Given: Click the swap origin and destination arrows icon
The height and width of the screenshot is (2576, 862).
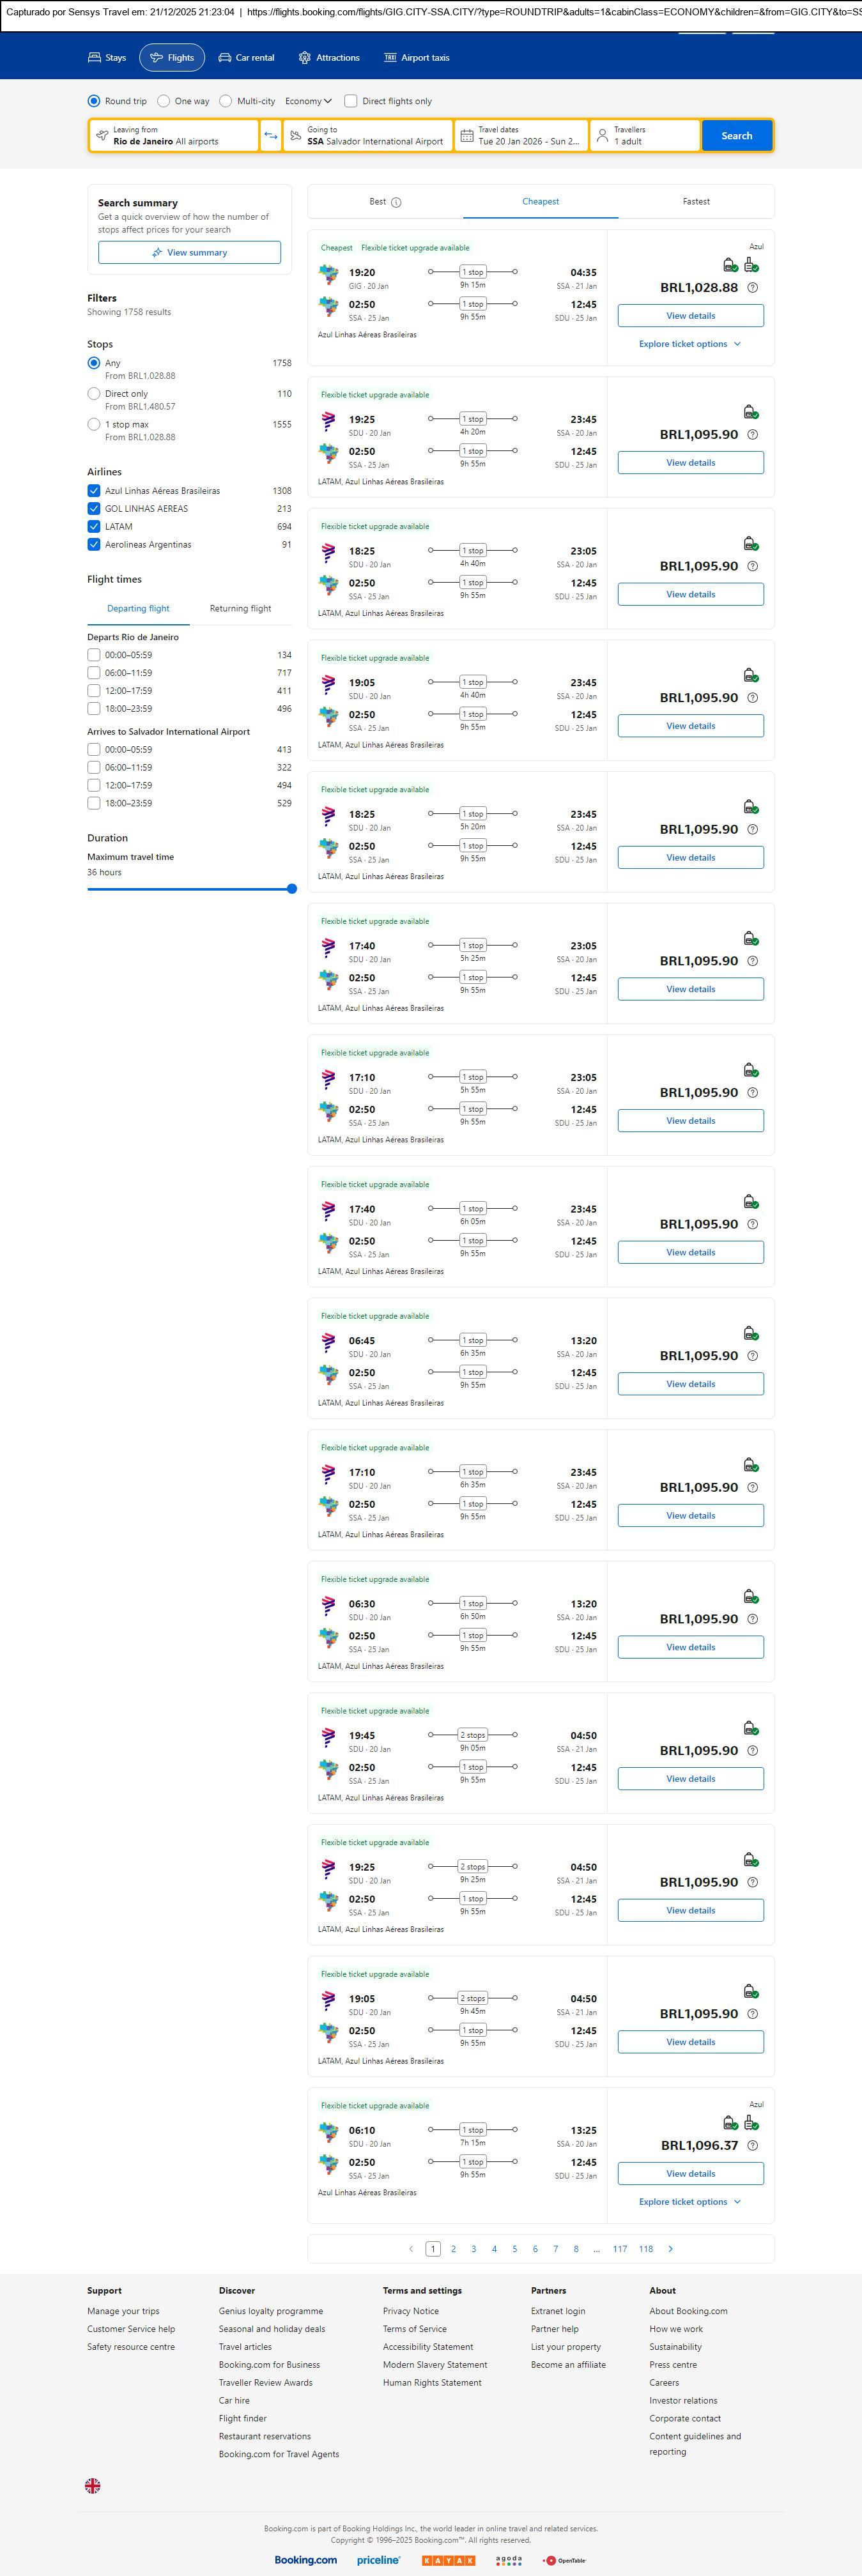Looking at the screenshot, I should tap(270, 136).
